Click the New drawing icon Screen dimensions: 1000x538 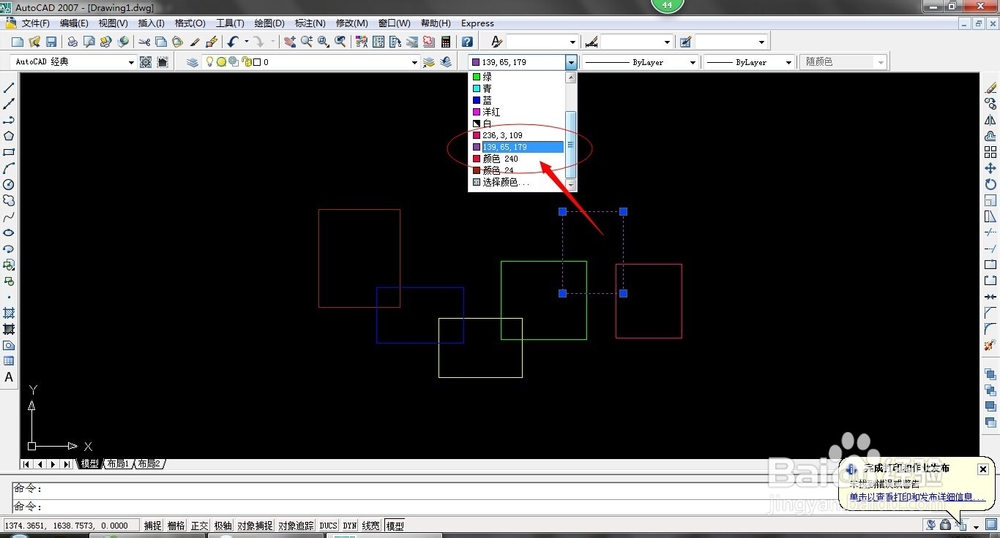pos(18,41)
